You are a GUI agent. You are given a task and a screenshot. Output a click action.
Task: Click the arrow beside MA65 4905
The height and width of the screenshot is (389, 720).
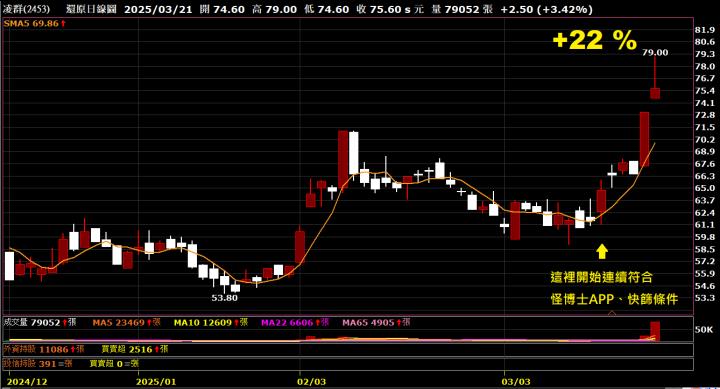[x=399, y=323]
